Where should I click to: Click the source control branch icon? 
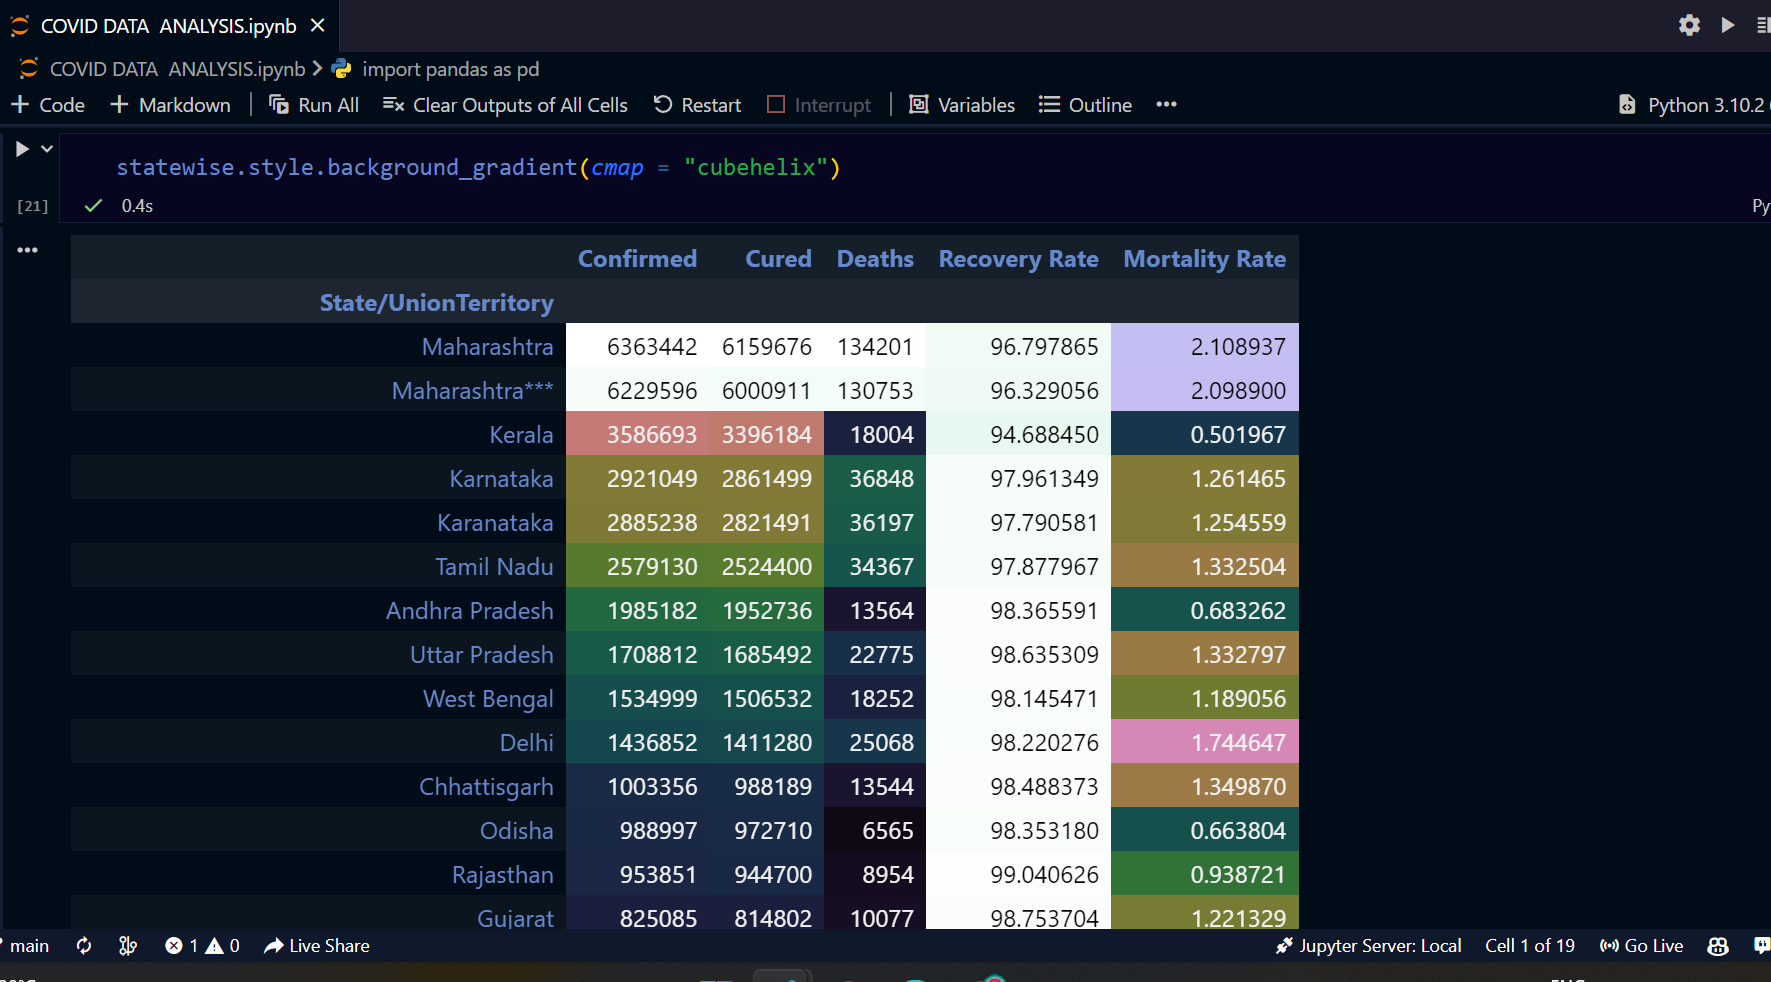point(128,945)
